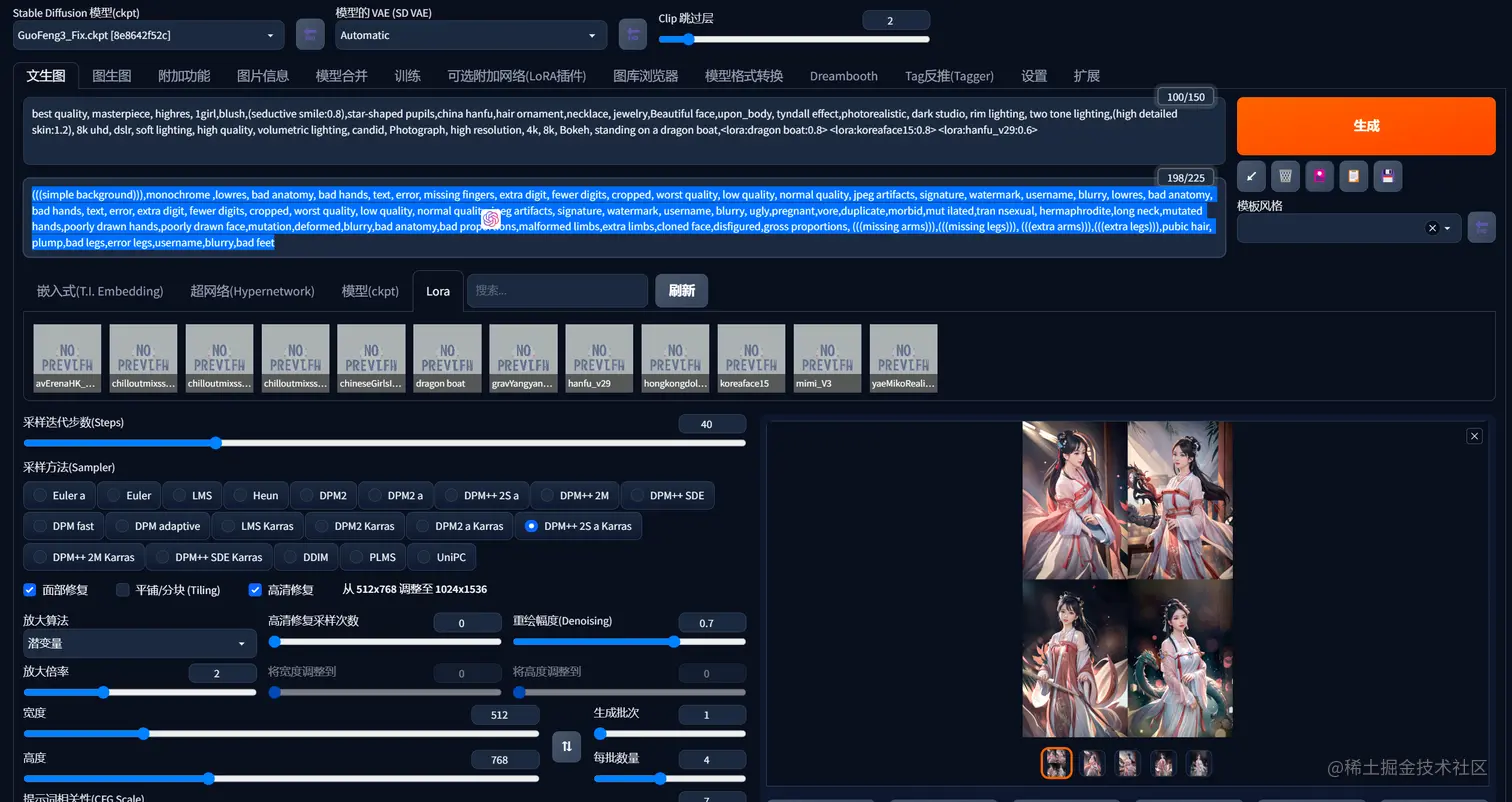Refresh the SD VAE model list
This screenshot has width=1512, height=802.
[x=632, y=35]
